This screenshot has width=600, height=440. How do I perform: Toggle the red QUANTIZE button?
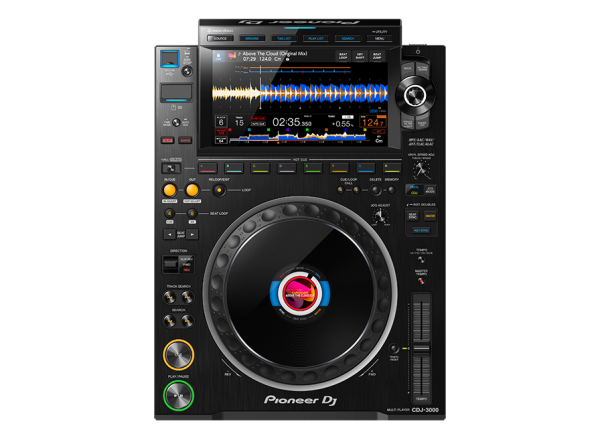tap(185, 140)
